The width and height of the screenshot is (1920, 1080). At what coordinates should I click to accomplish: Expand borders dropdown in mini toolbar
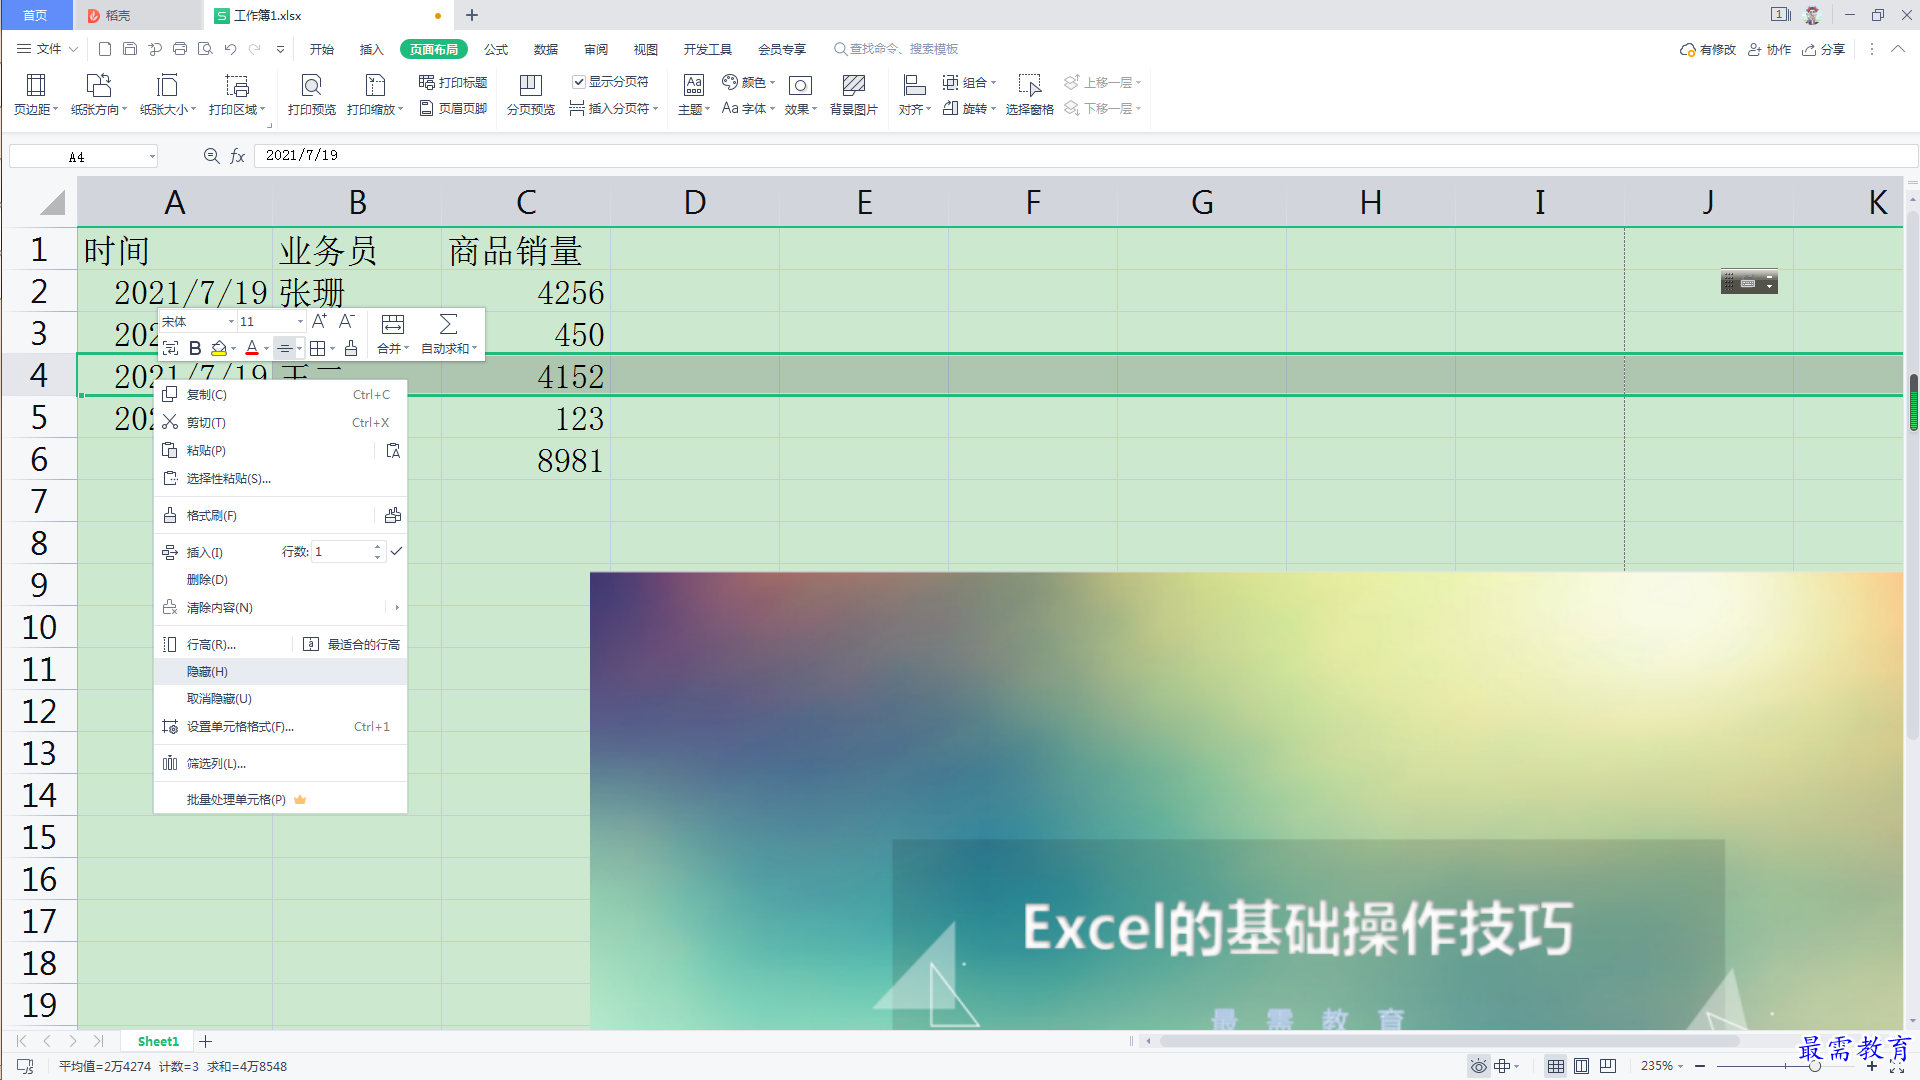[332, 349]
